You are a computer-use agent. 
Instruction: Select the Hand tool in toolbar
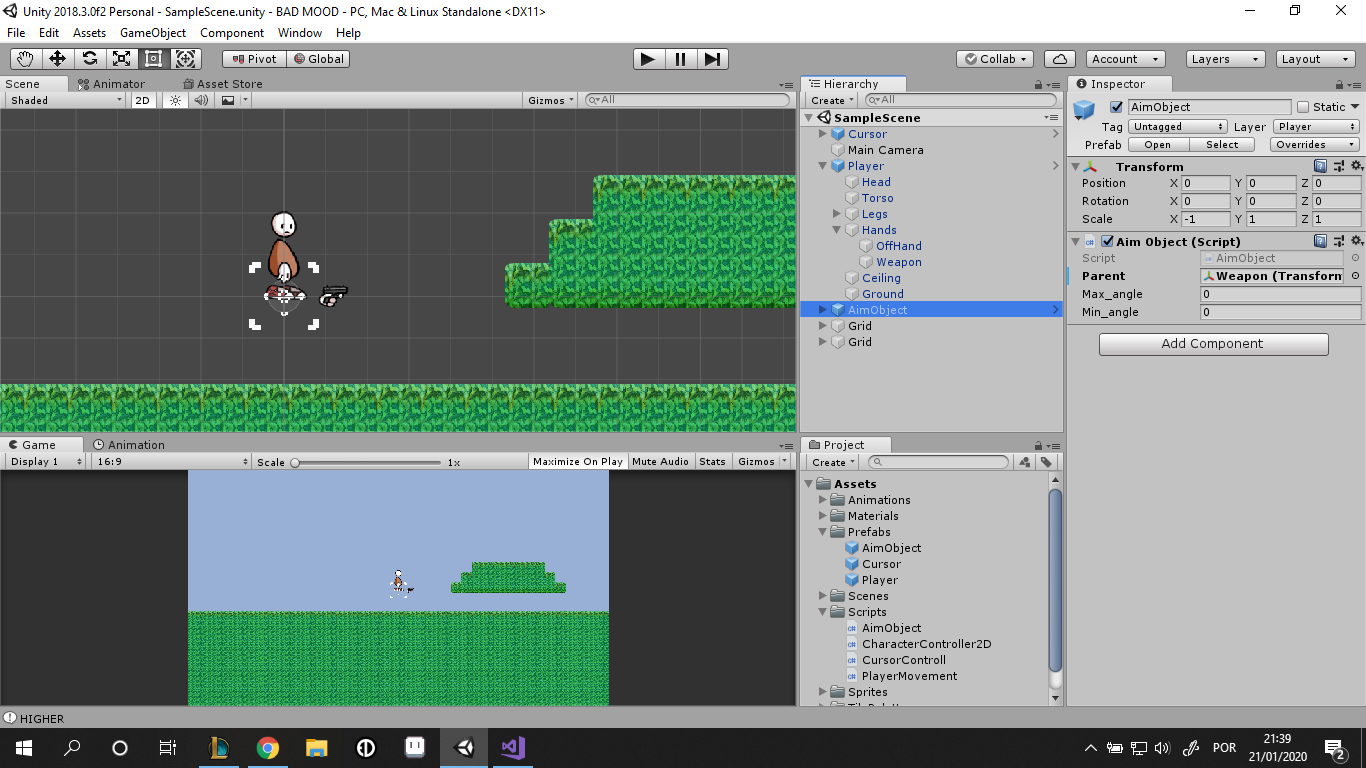(25, 59)
